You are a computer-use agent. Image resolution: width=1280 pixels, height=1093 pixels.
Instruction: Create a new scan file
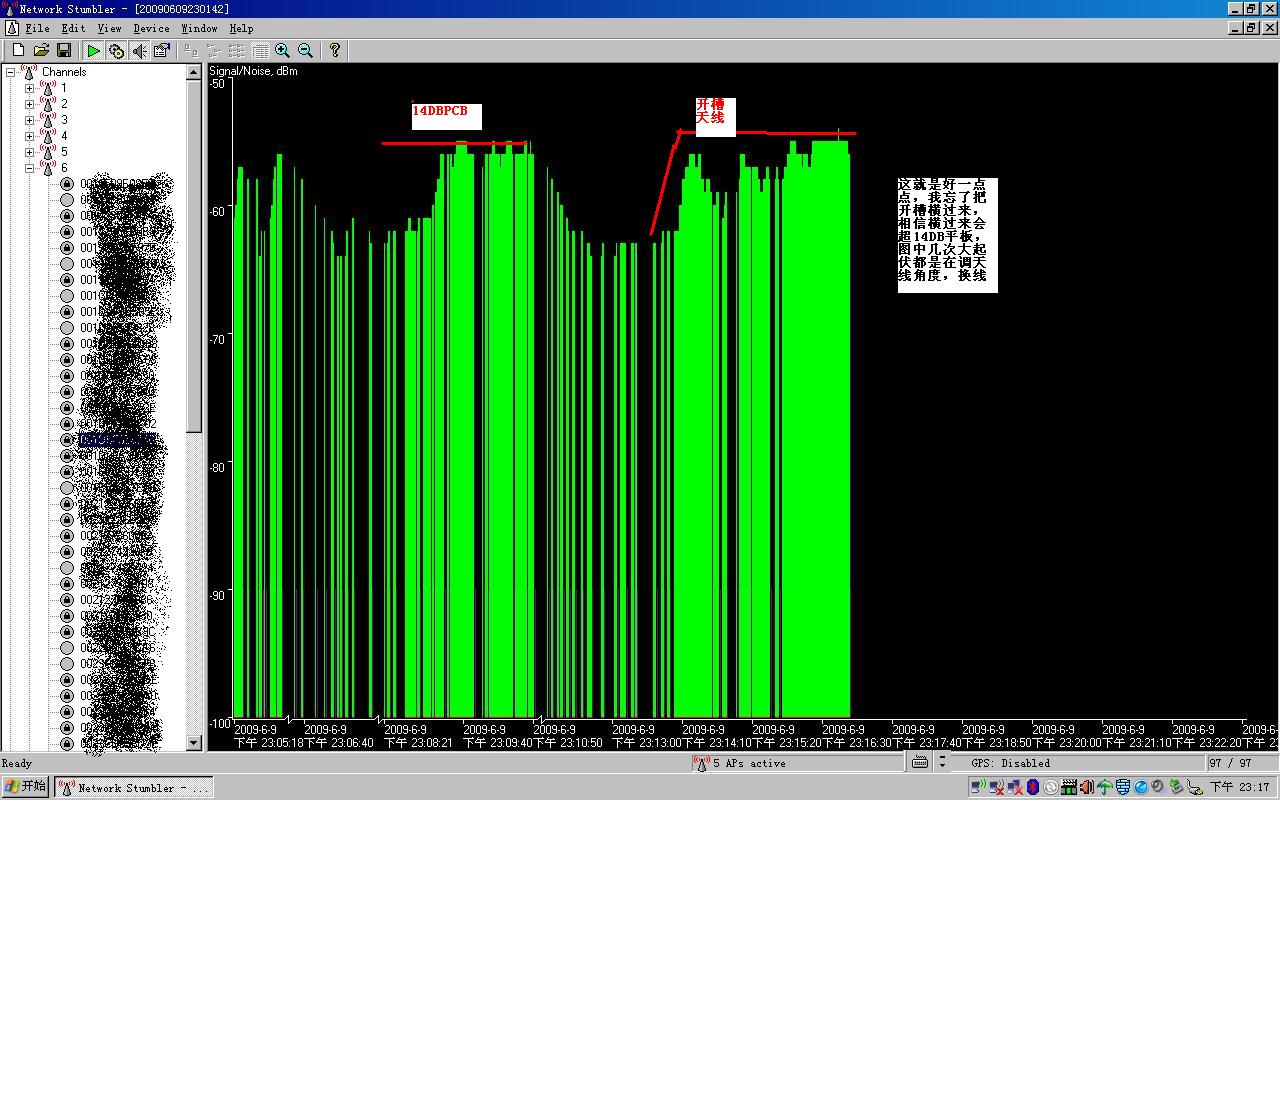pyautogui.click(x=18, y=50)
